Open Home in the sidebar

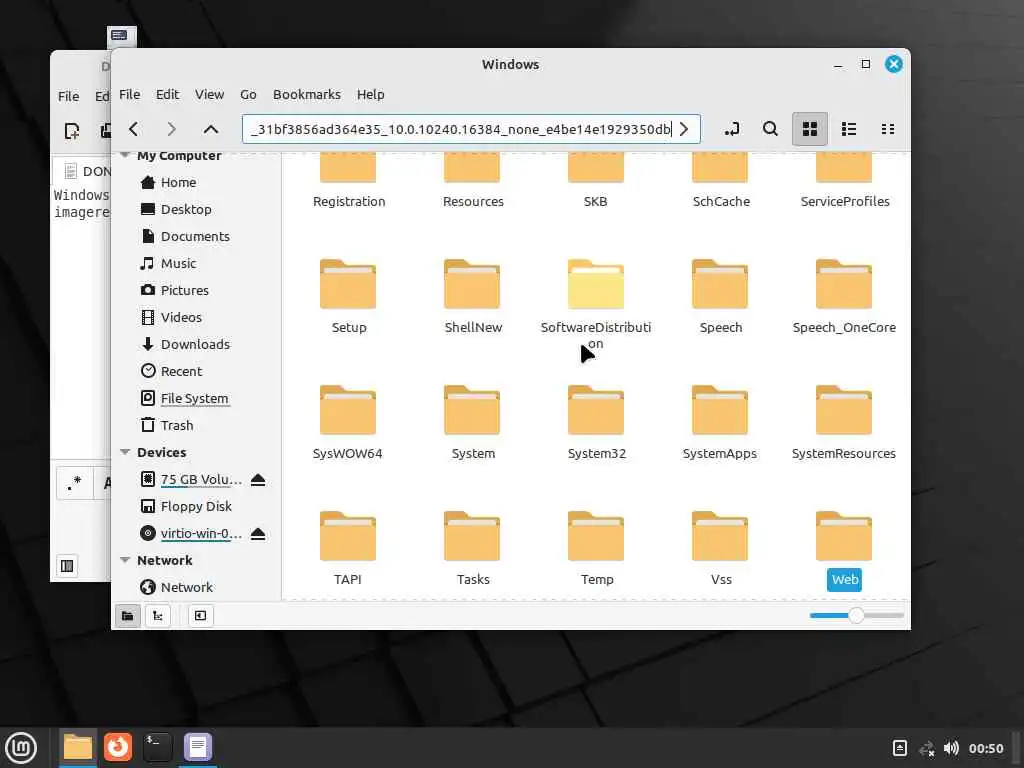pos(178,182)
